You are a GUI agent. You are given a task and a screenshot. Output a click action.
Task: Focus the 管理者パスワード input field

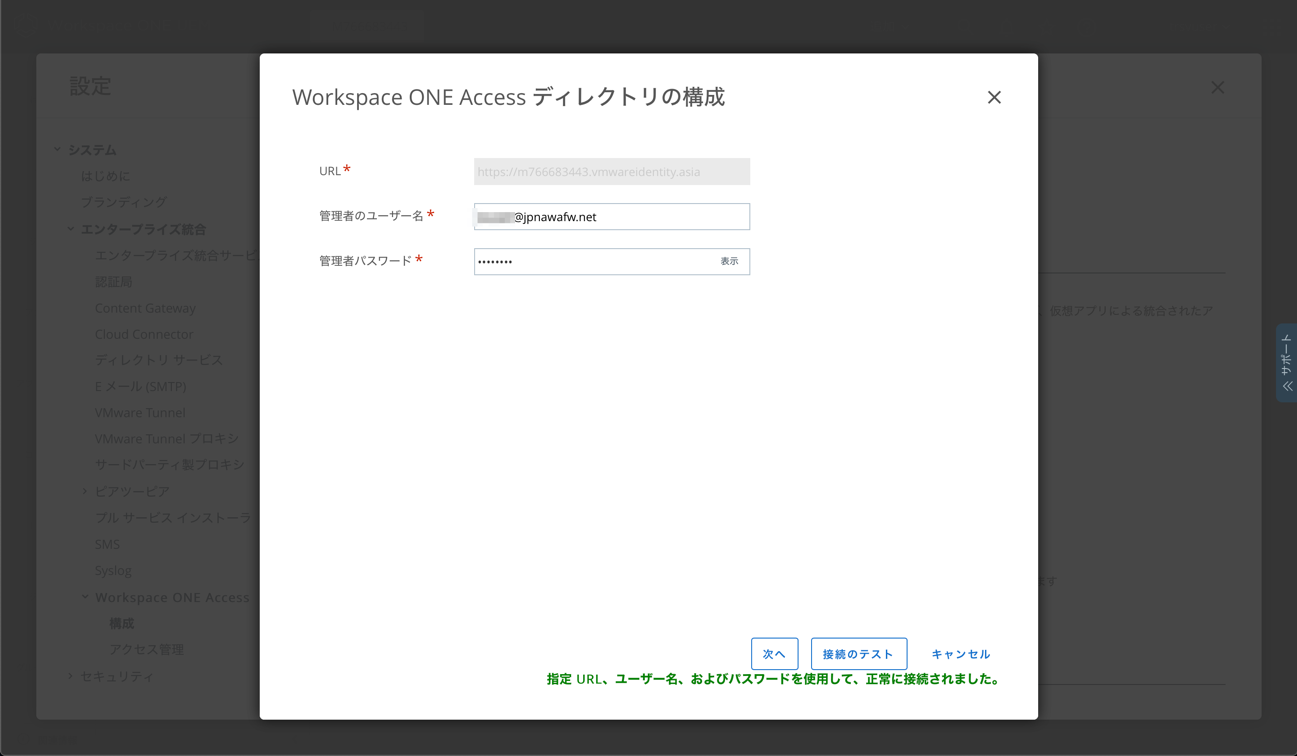click(612, 261)
